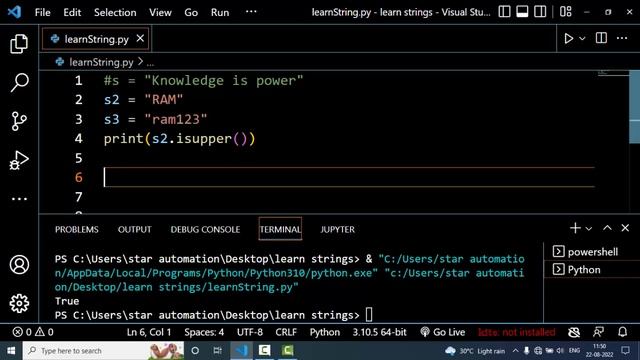Viewport: 640px width, 360px height.
Task: Open the View menu
Action: point(160,12)
